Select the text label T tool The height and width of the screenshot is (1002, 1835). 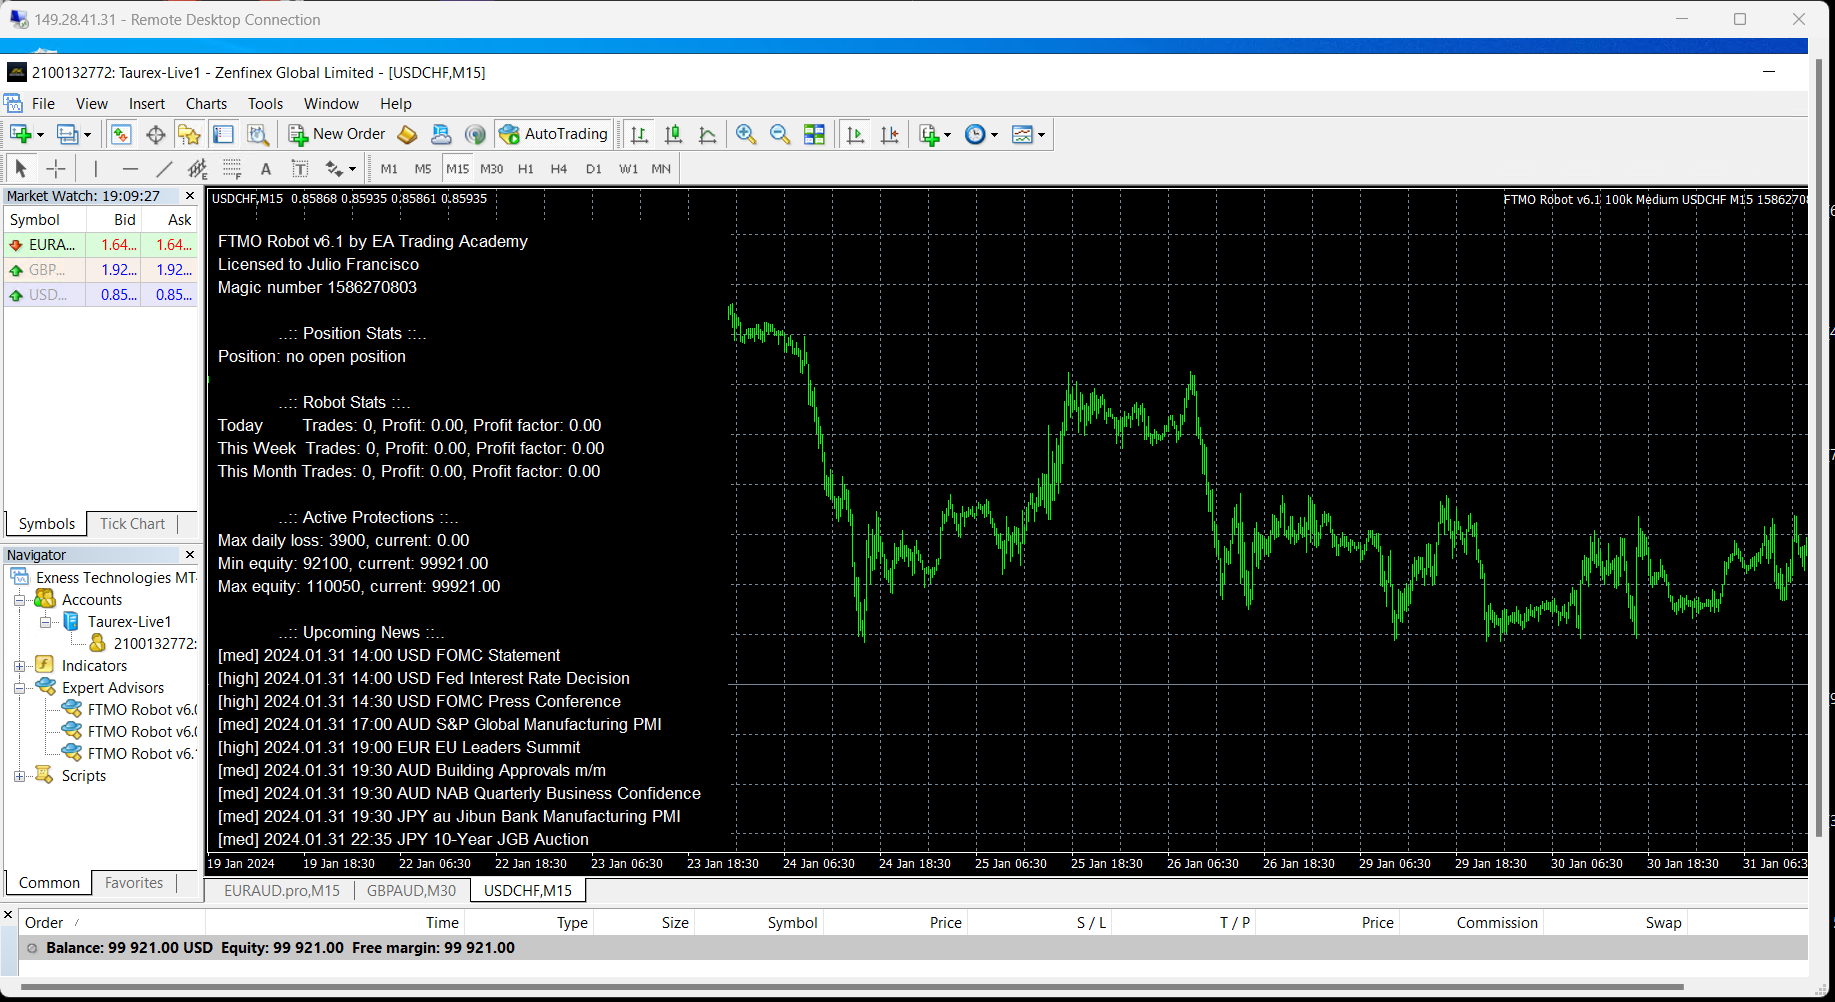(x=300, y=169)
